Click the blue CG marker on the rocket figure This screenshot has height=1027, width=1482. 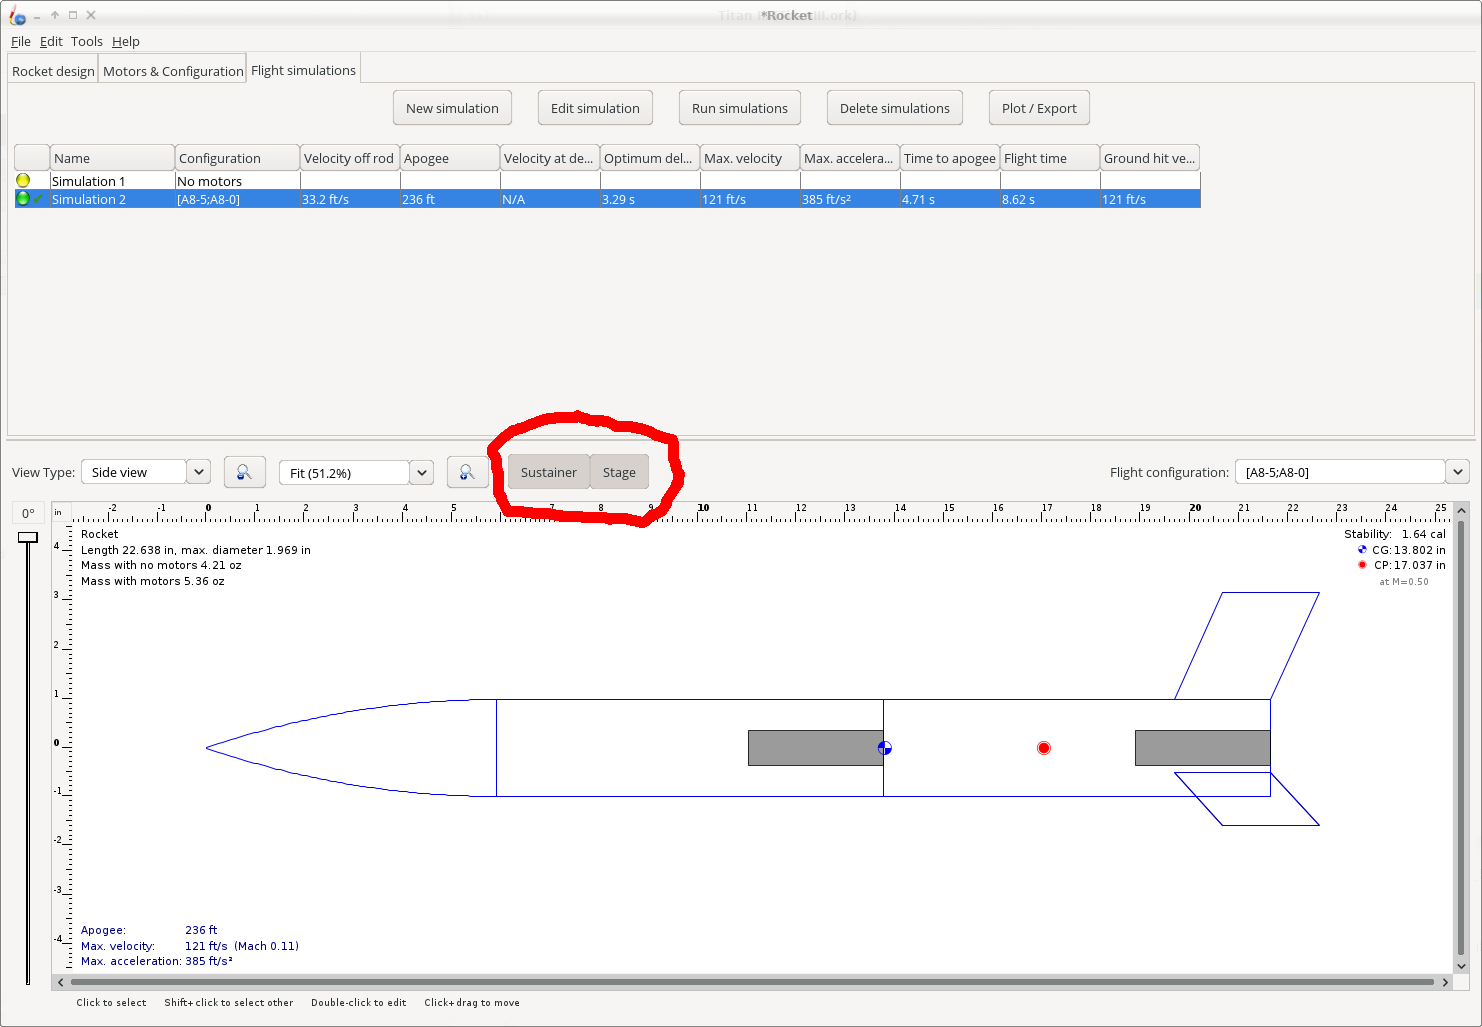pyautogui.click(x=884, y=747)
